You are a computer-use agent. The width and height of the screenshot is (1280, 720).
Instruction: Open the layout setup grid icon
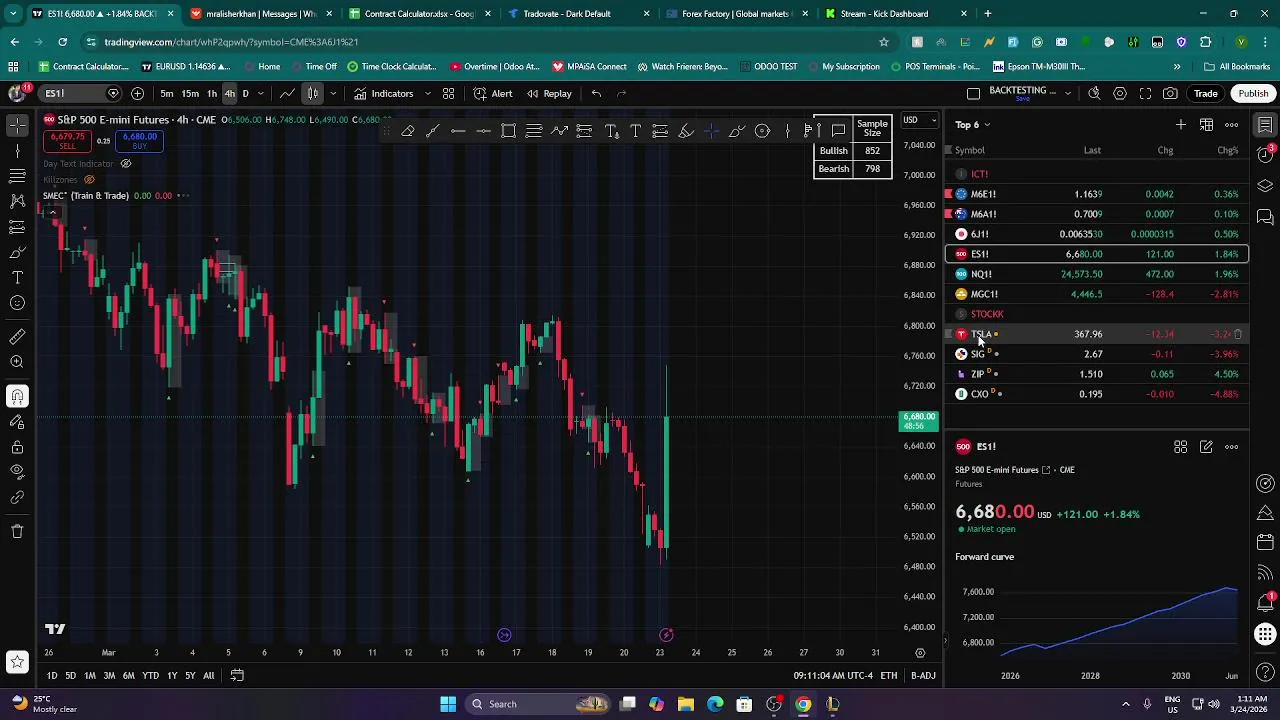448,93
